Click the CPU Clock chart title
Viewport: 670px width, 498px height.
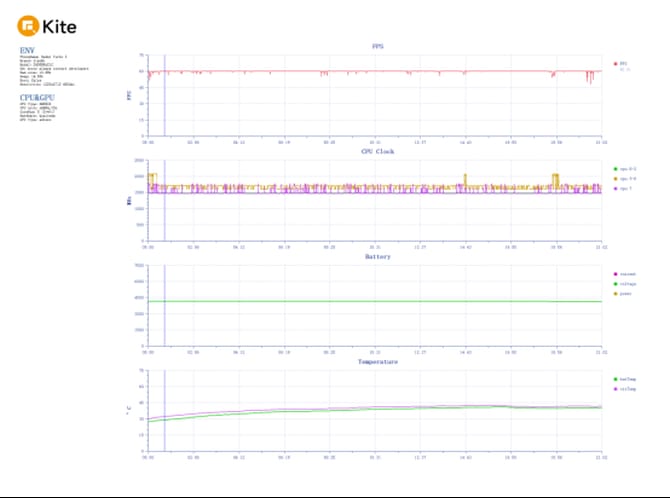[x=378, y=151]
